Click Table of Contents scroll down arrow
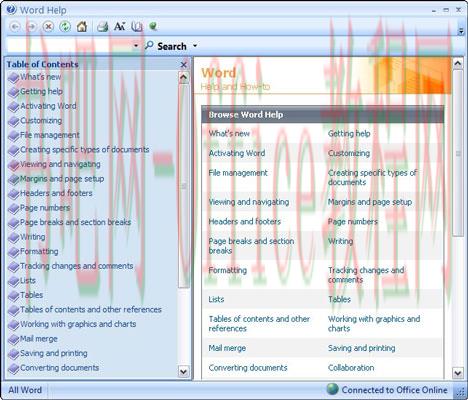 [x=184, y=371]
